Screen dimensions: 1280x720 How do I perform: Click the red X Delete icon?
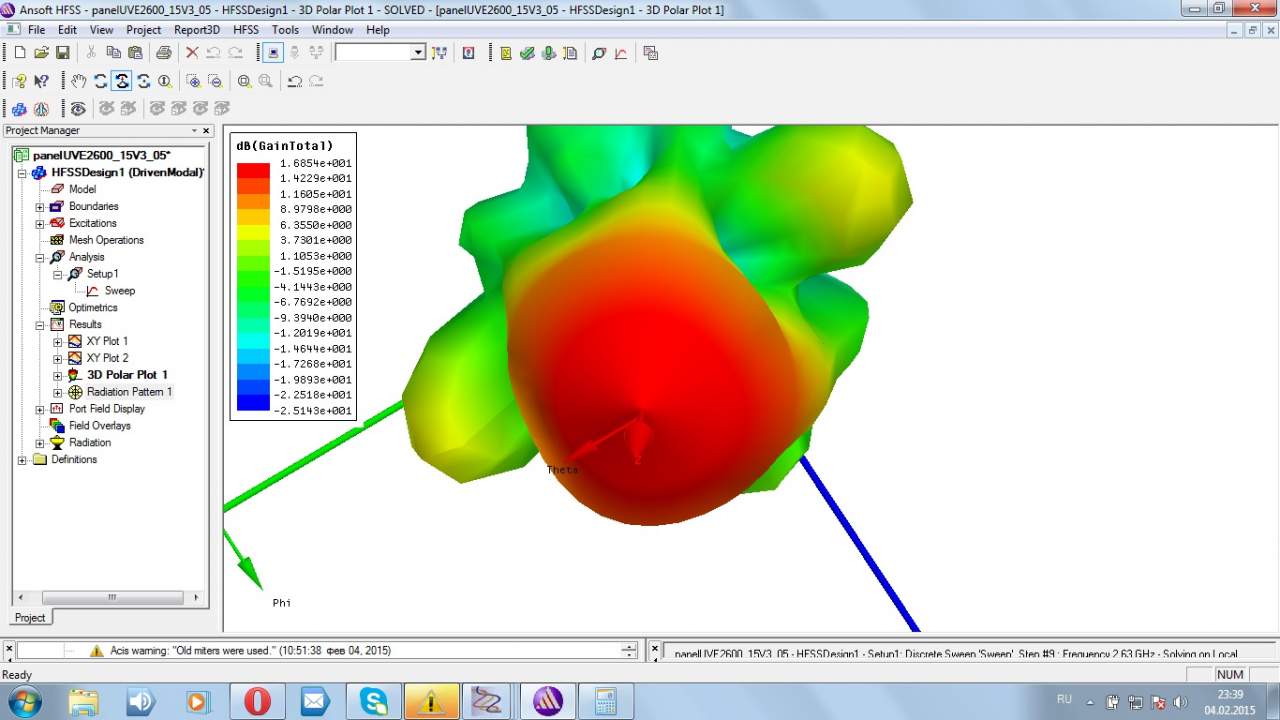192,53
